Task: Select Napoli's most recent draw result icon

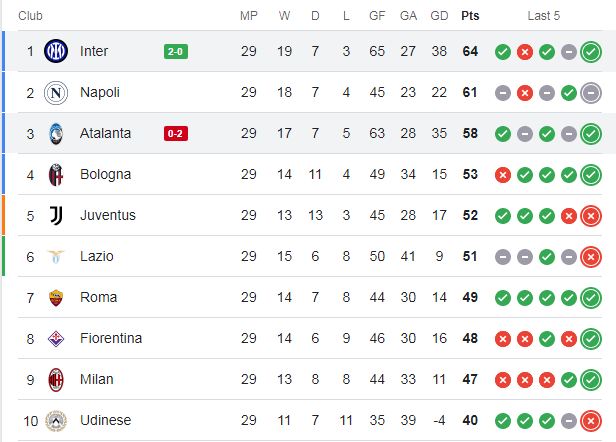Action: (x=591, y=93)
